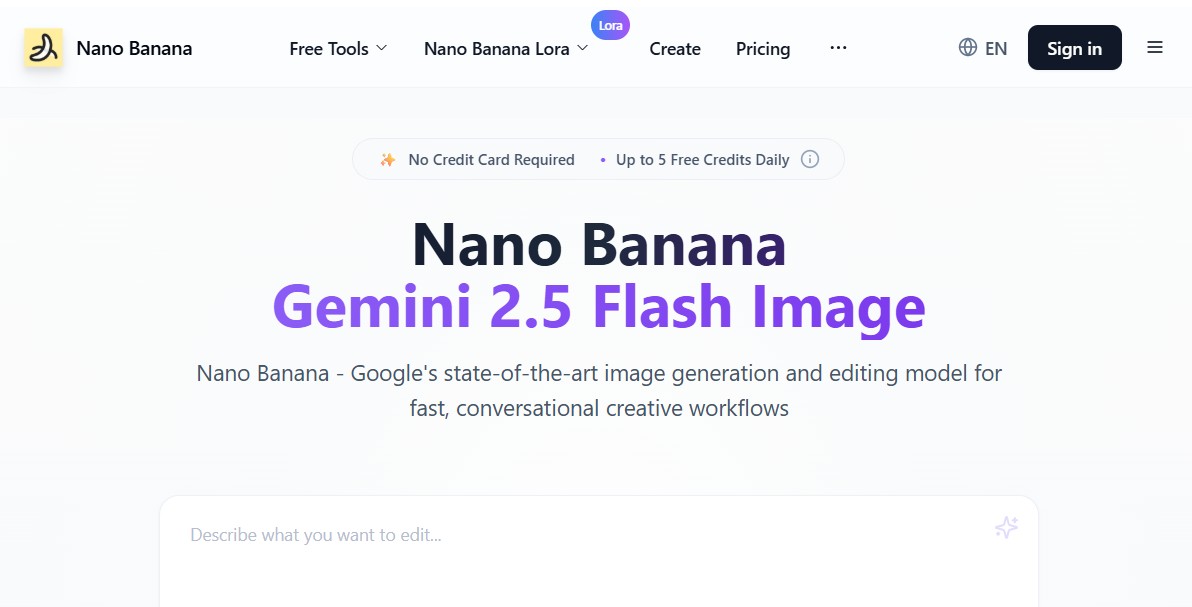Click the purple Lora badge
Screen dimensions: 1192x607
click(610, 25)
